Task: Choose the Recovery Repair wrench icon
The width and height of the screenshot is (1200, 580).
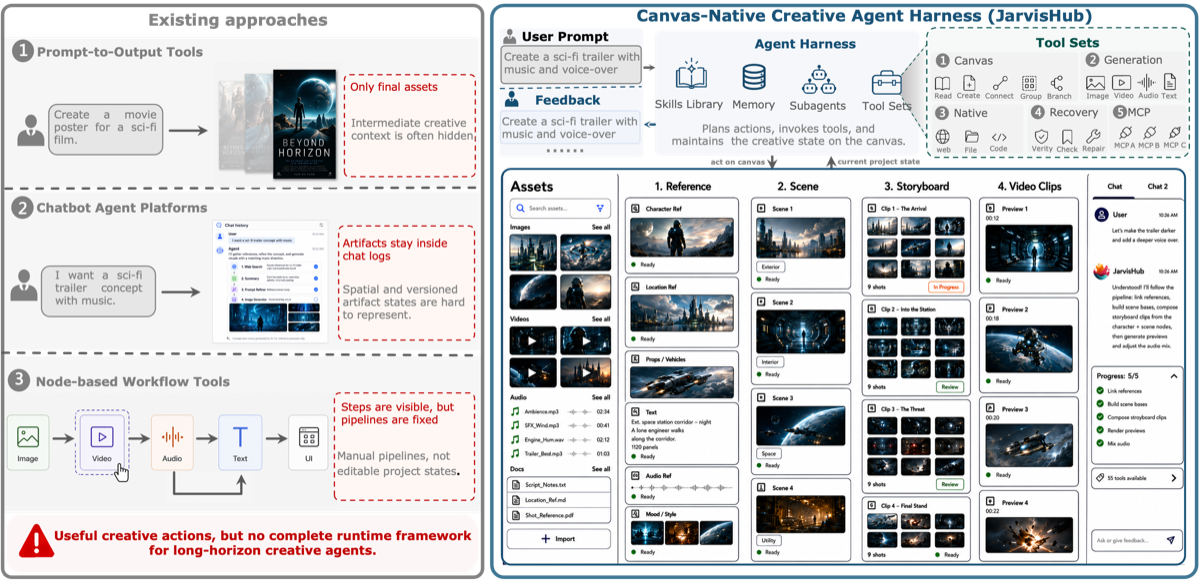Action: (x=1093, y=136)
